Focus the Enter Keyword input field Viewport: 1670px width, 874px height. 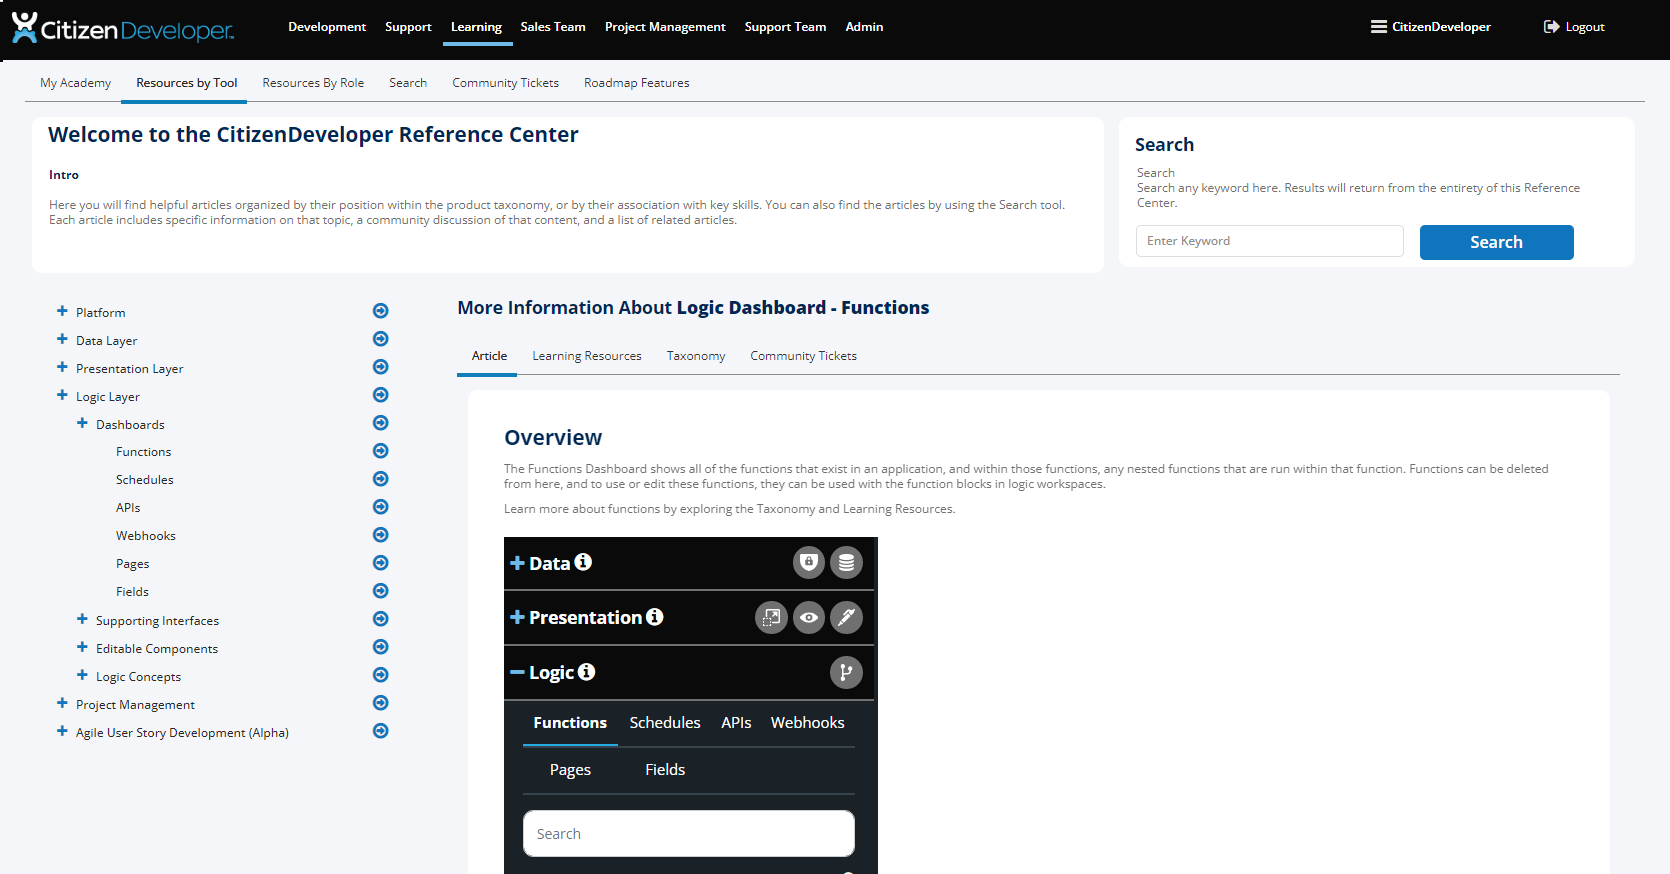tap(1269, 241)
